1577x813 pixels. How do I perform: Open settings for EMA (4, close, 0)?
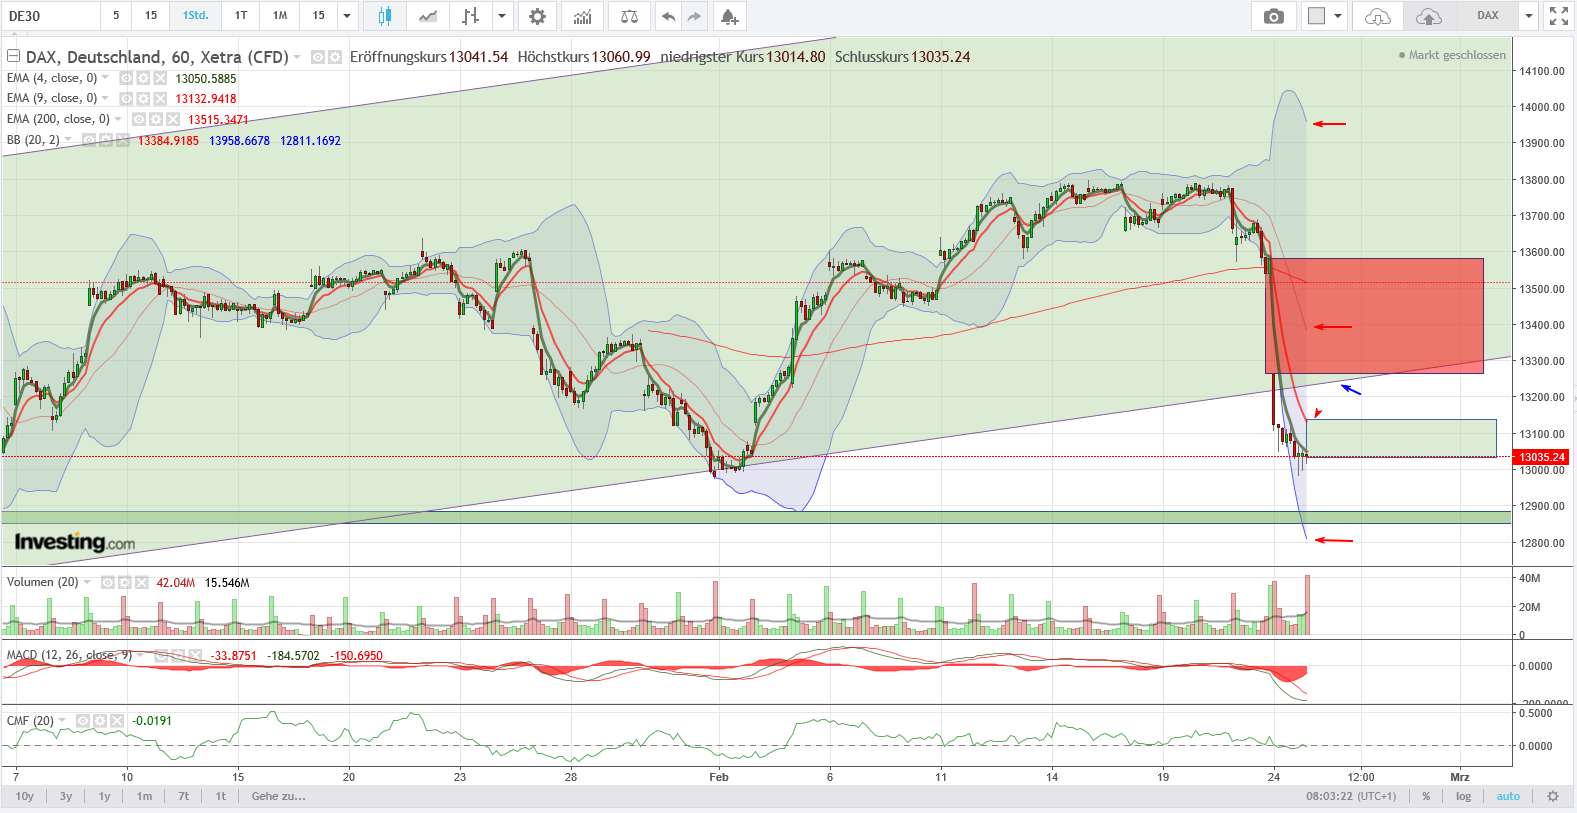tap(143, 78)
